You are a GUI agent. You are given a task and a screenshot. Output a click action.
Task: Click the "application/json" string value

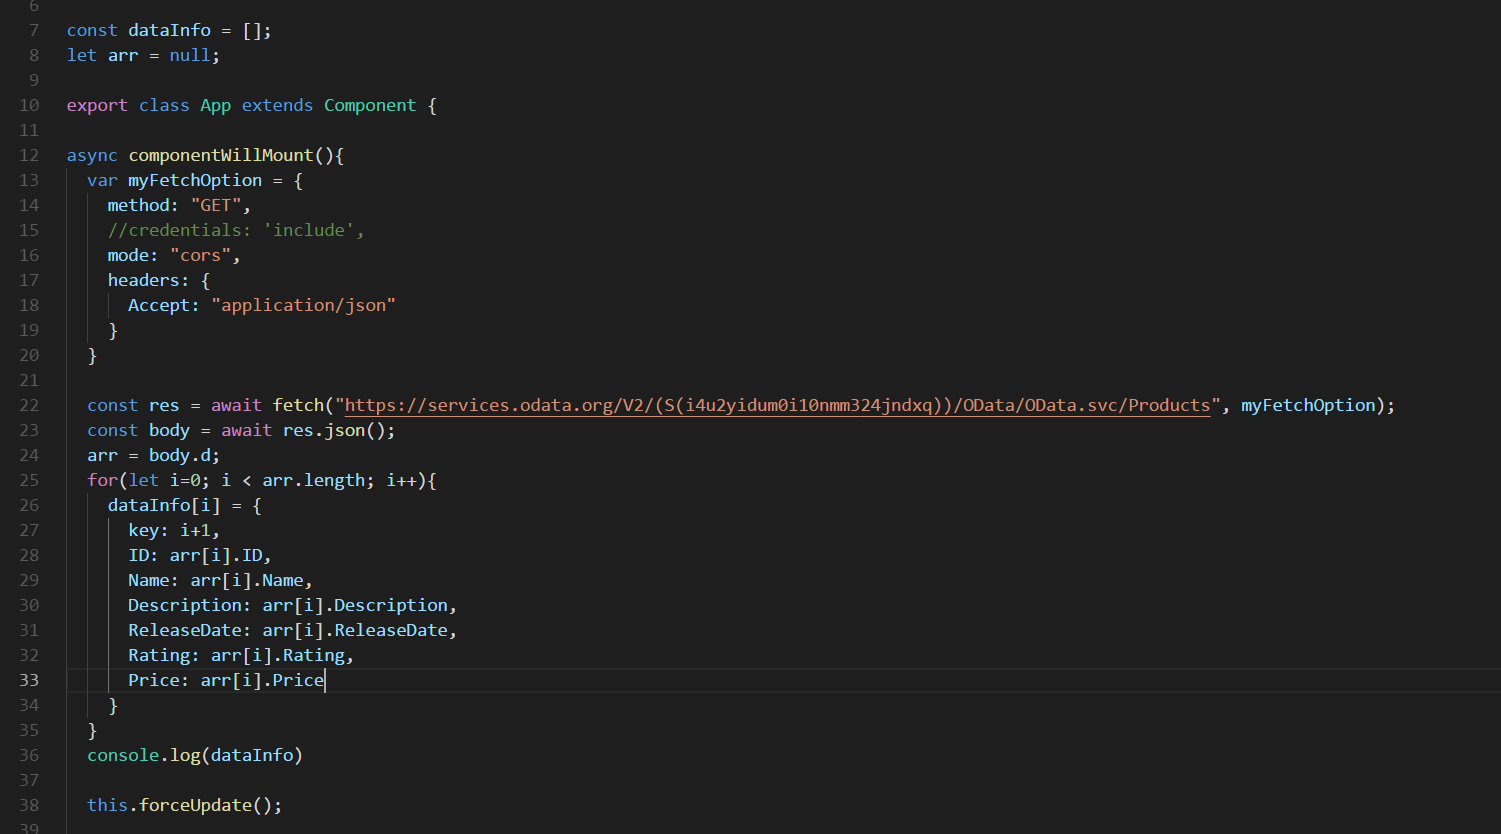[303, 305]
